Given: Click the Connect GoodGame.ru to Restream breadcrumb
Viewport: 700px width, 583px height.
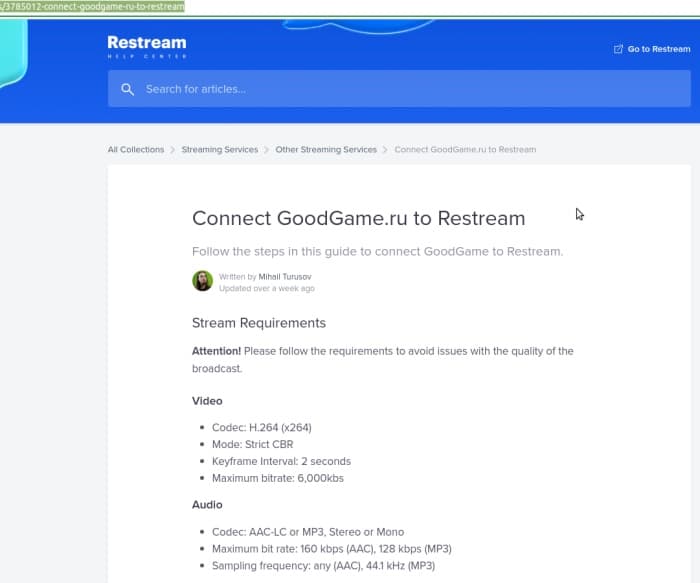Looking at the screenshot, I should 465,150.
